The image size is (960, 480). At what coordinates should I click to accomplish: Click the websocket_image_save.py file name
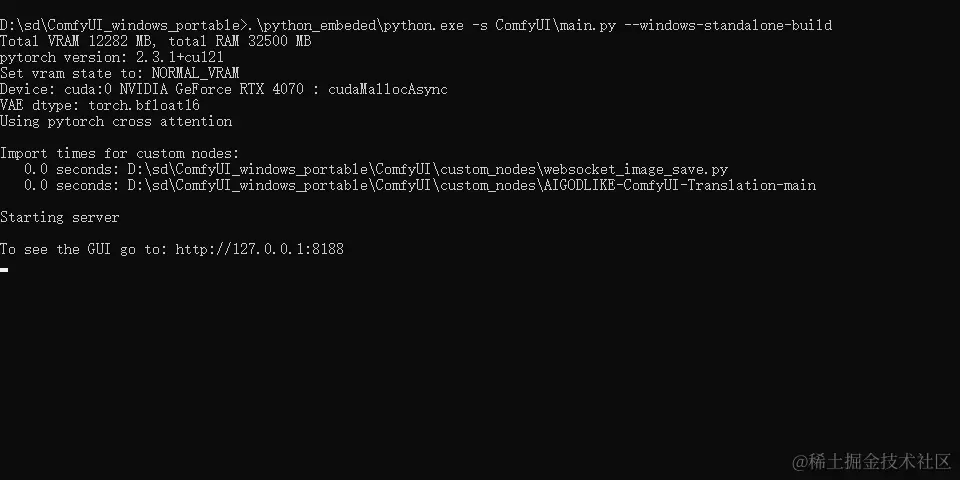pos(636,170)
